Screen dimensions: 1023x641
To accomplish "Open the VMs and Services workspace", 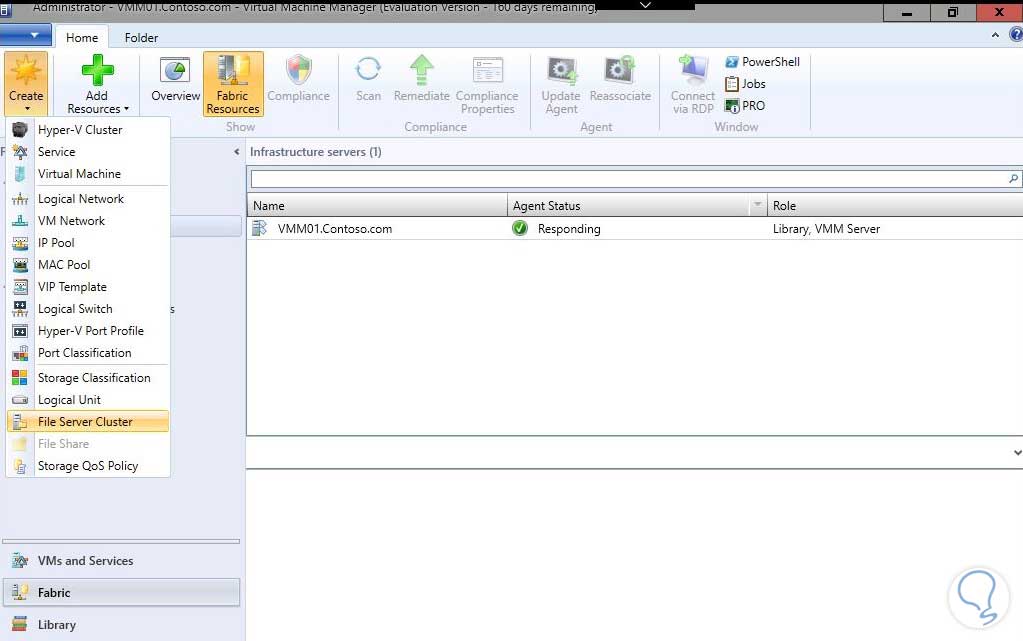I will pyautogui.click(x=121, y=561).
